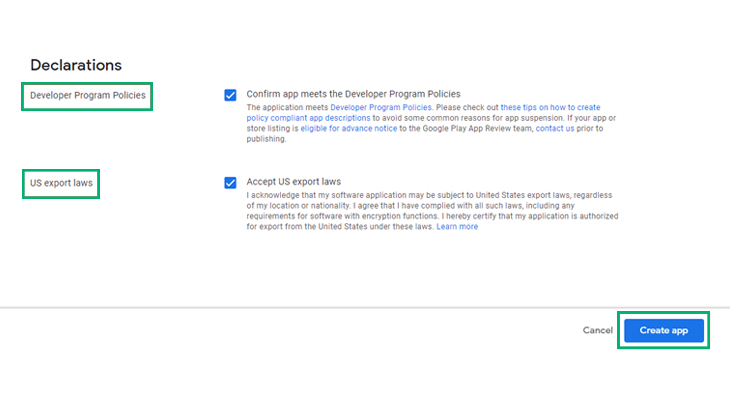Viewport: 730px width, 400px height.
Task: Click paragraph beginning 'I acknowledge that my software'
Action: click(x=433, y=211)
